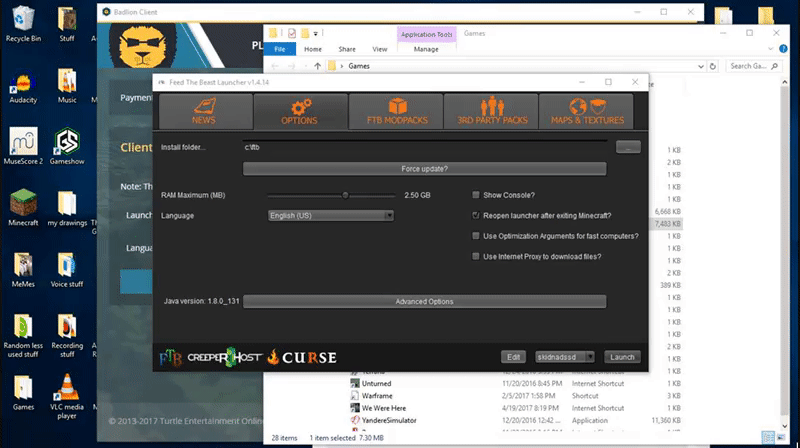The image size is (800, 448).
Task: Browse install folder with ... button
Action: (628, 147)
